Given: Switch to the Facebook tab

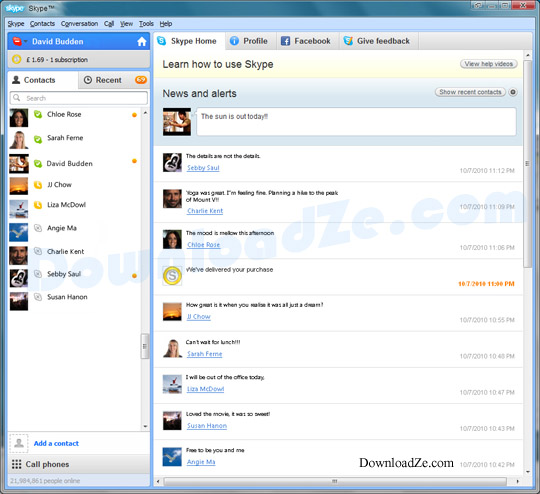Looking at the screenshot, I should click(x=307, y=41).
